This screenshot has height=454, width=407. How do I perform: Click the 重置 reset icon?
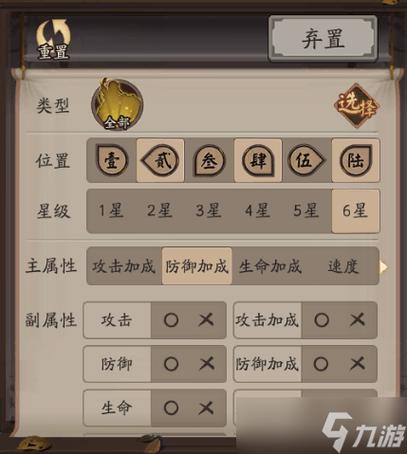(x=53, y=39)
